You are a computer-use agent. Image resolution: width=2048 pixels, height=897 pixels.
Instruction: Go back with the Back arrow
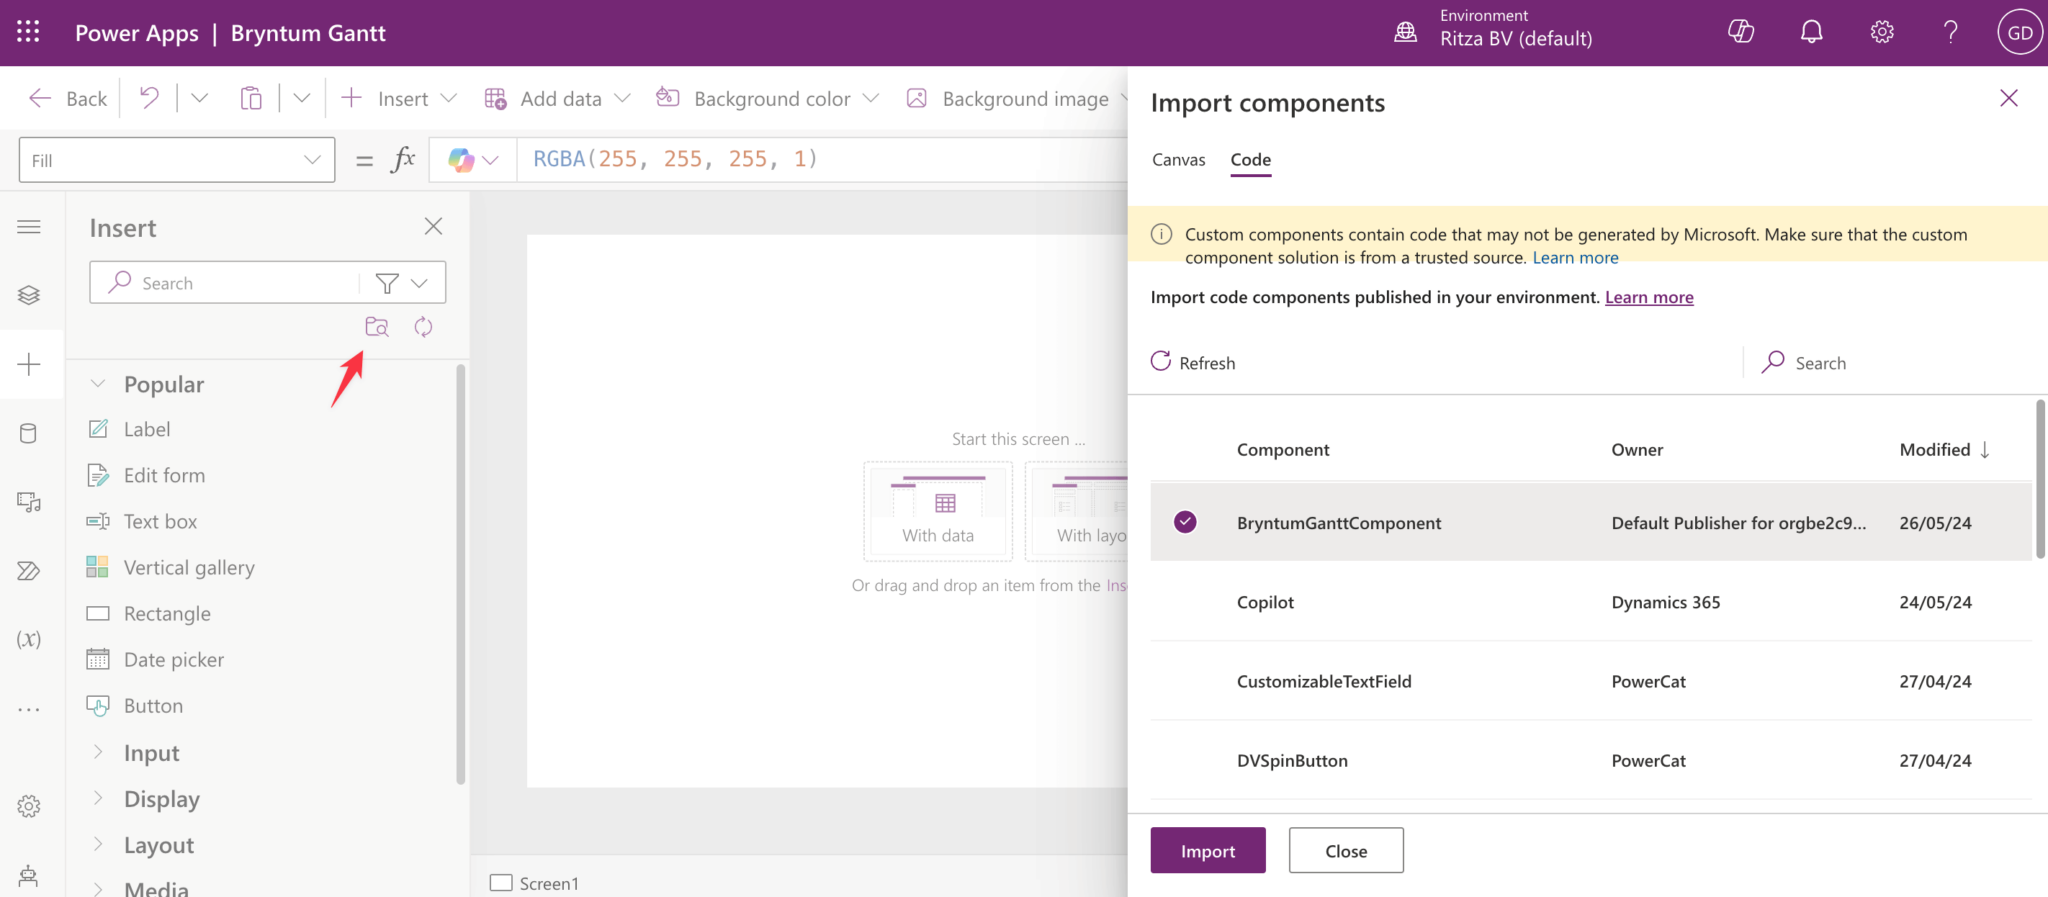tap(67, 98)
